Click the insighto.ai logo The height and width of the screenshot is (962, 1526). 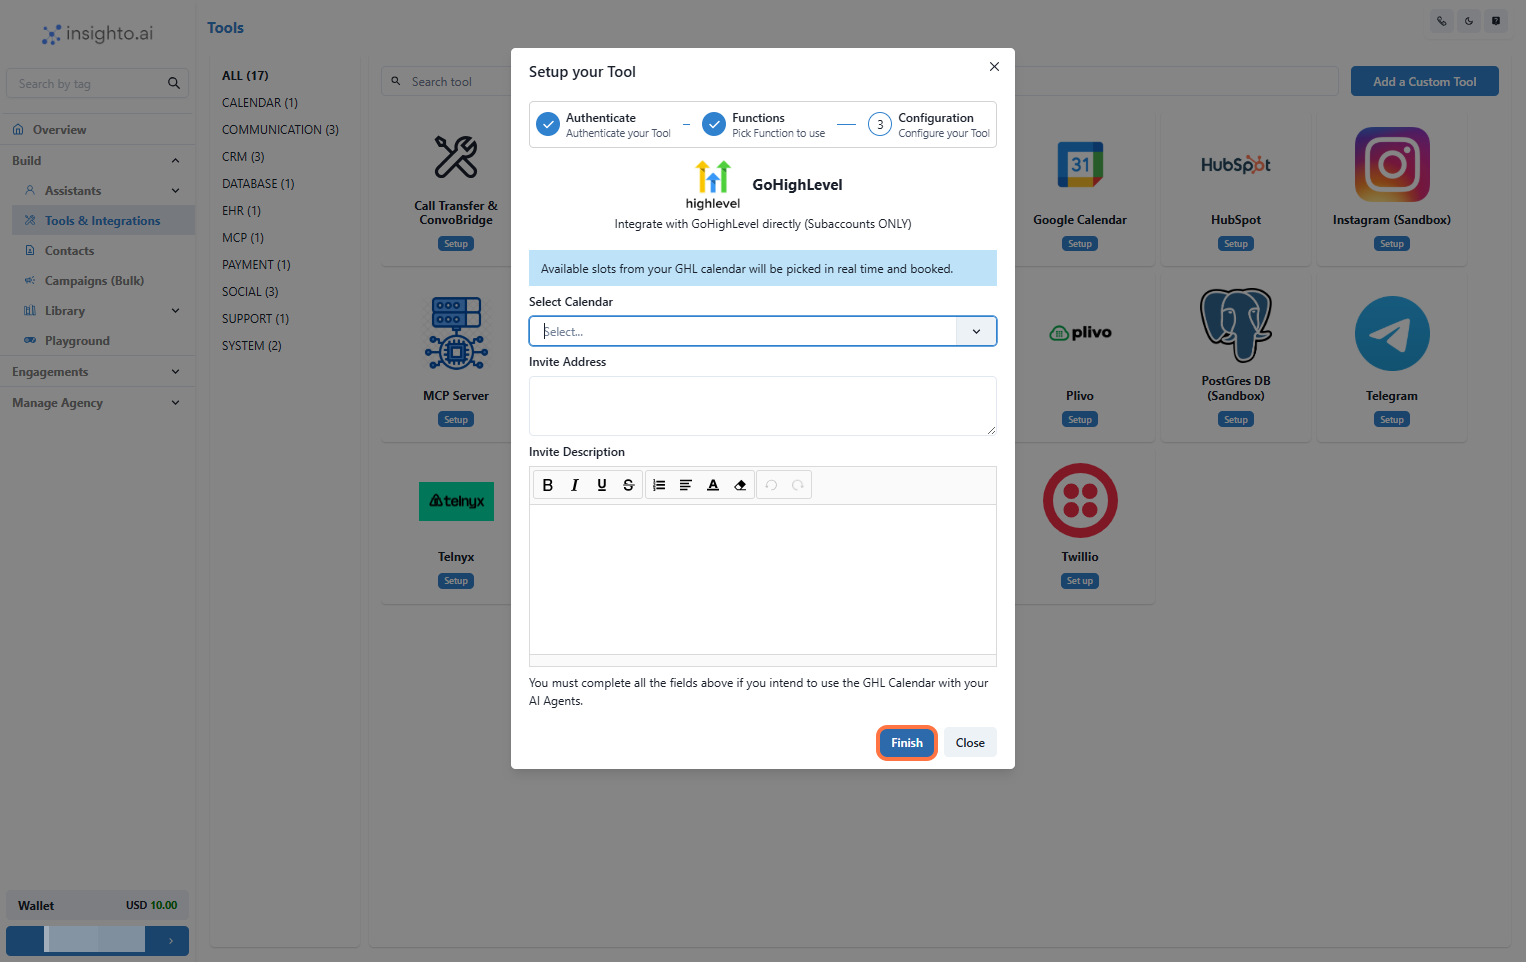pyautogui.click(x=97, y=34)
